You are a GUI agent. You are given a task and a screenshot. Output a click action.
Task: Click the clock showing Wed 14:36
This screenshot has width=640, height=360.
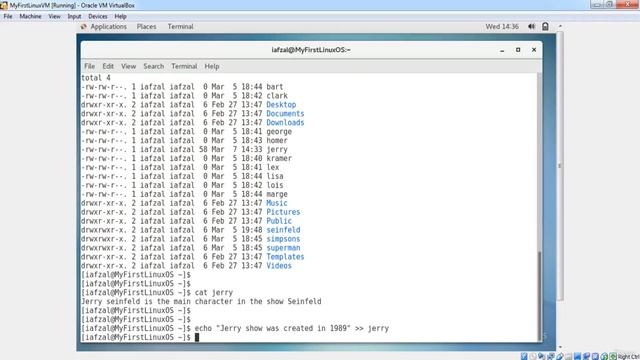(x=502, y=27)
